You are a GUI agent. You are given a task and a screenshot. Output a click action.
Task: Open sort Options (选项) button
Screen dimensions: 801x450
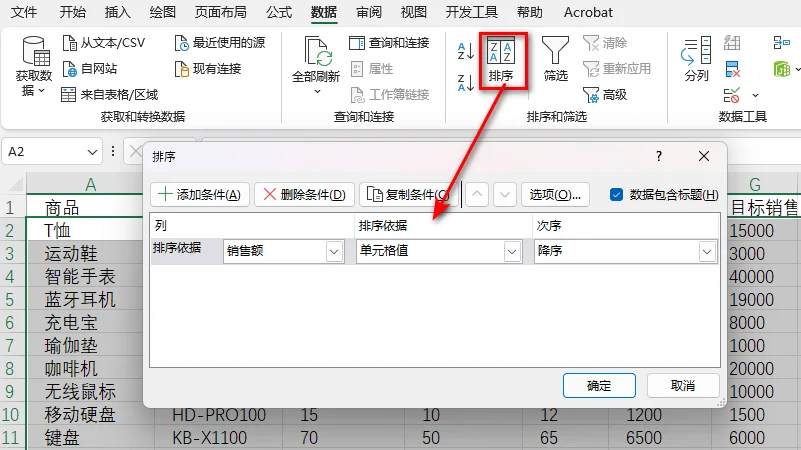pos(555,195)
